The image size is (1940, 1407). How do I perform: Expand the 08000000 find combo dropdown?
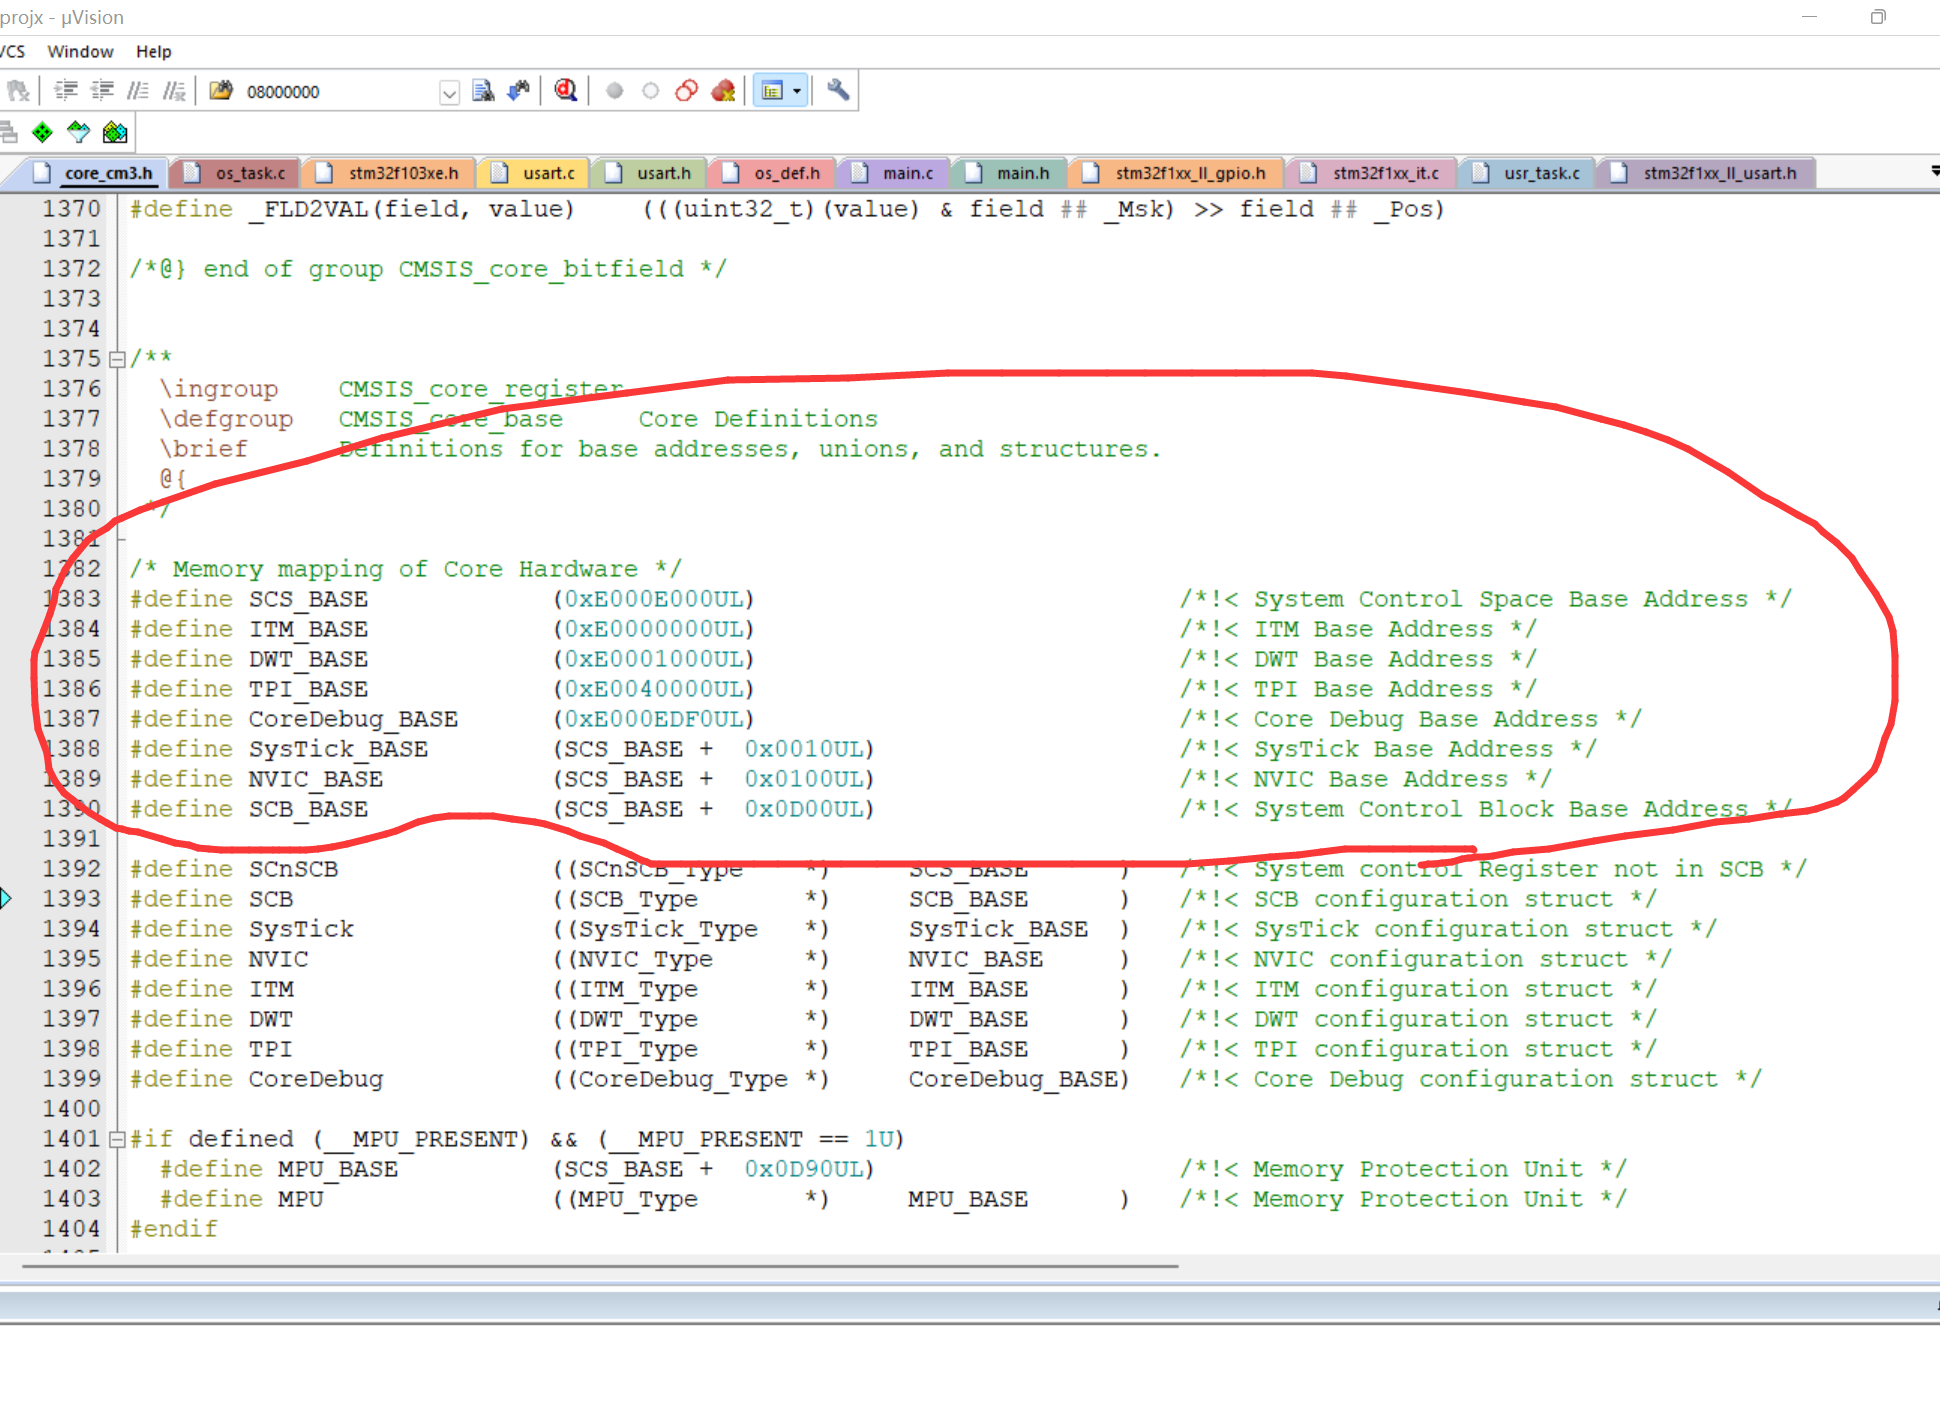pos(450,92)
